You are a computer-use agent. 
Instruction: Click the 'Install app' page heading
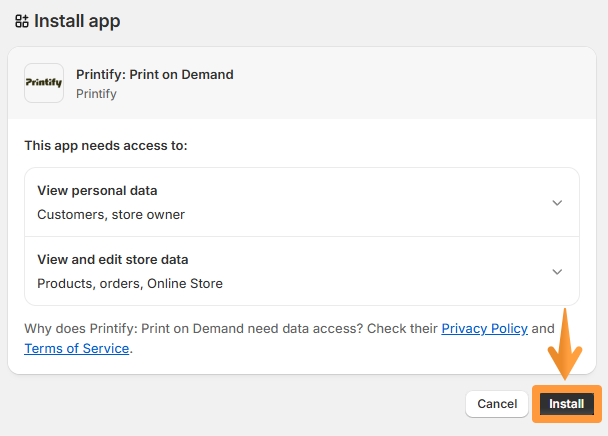click(77, 21)
